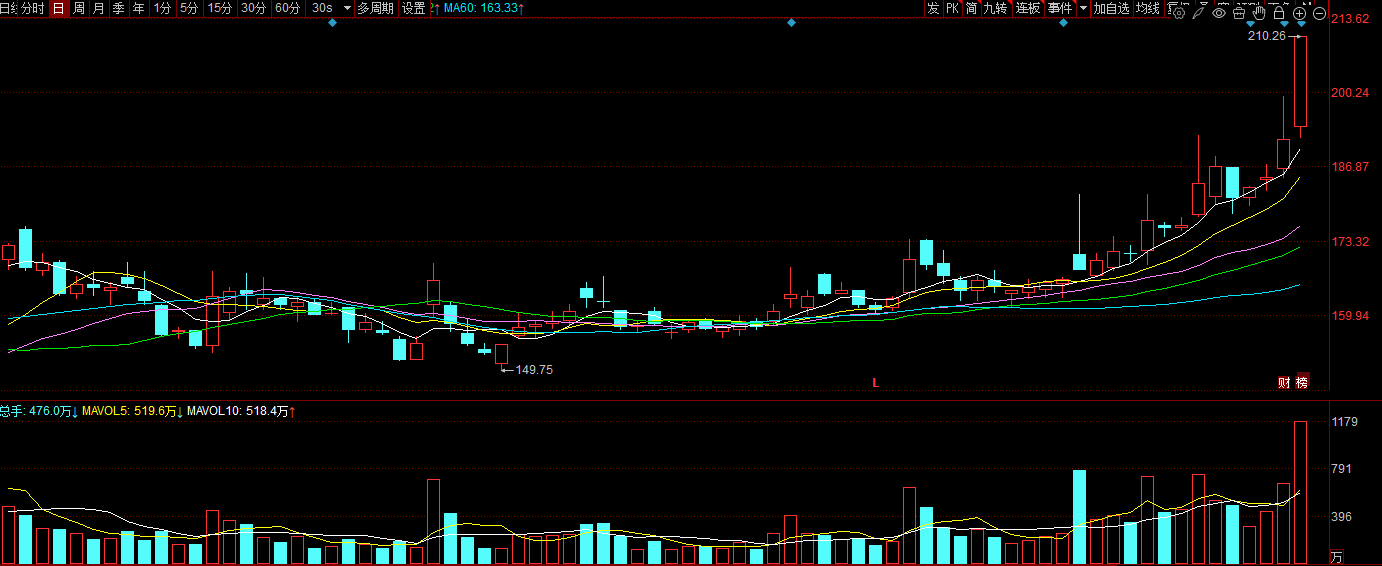This screenshot has height=566, width=1382.
Task: Toggle the 连板 indicator button
Action: pyautogui.click(x=1028, y=8)
